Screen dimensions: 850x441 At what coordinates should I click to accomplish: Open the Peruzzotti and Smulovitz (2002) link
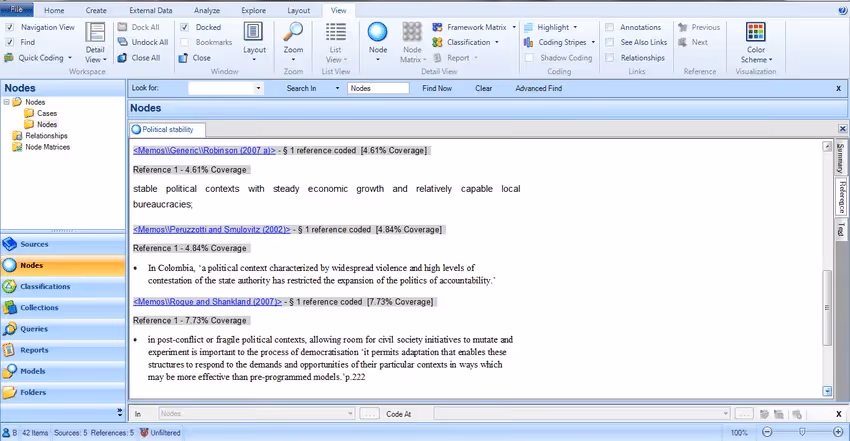[212, 230]
